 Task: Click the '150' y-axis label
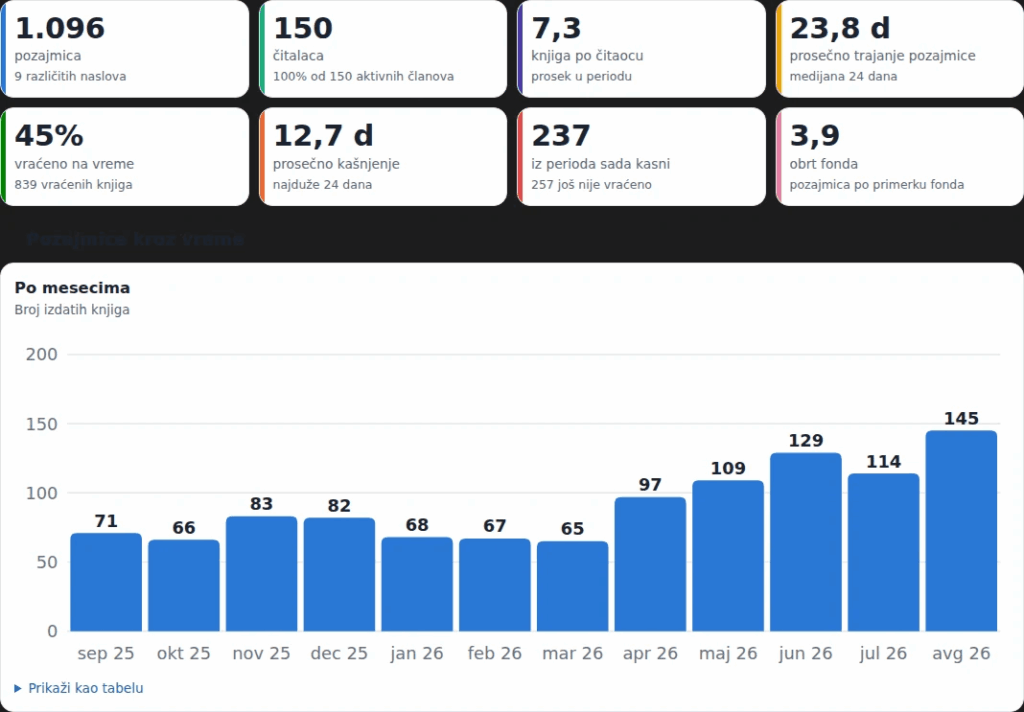point(42,424)
